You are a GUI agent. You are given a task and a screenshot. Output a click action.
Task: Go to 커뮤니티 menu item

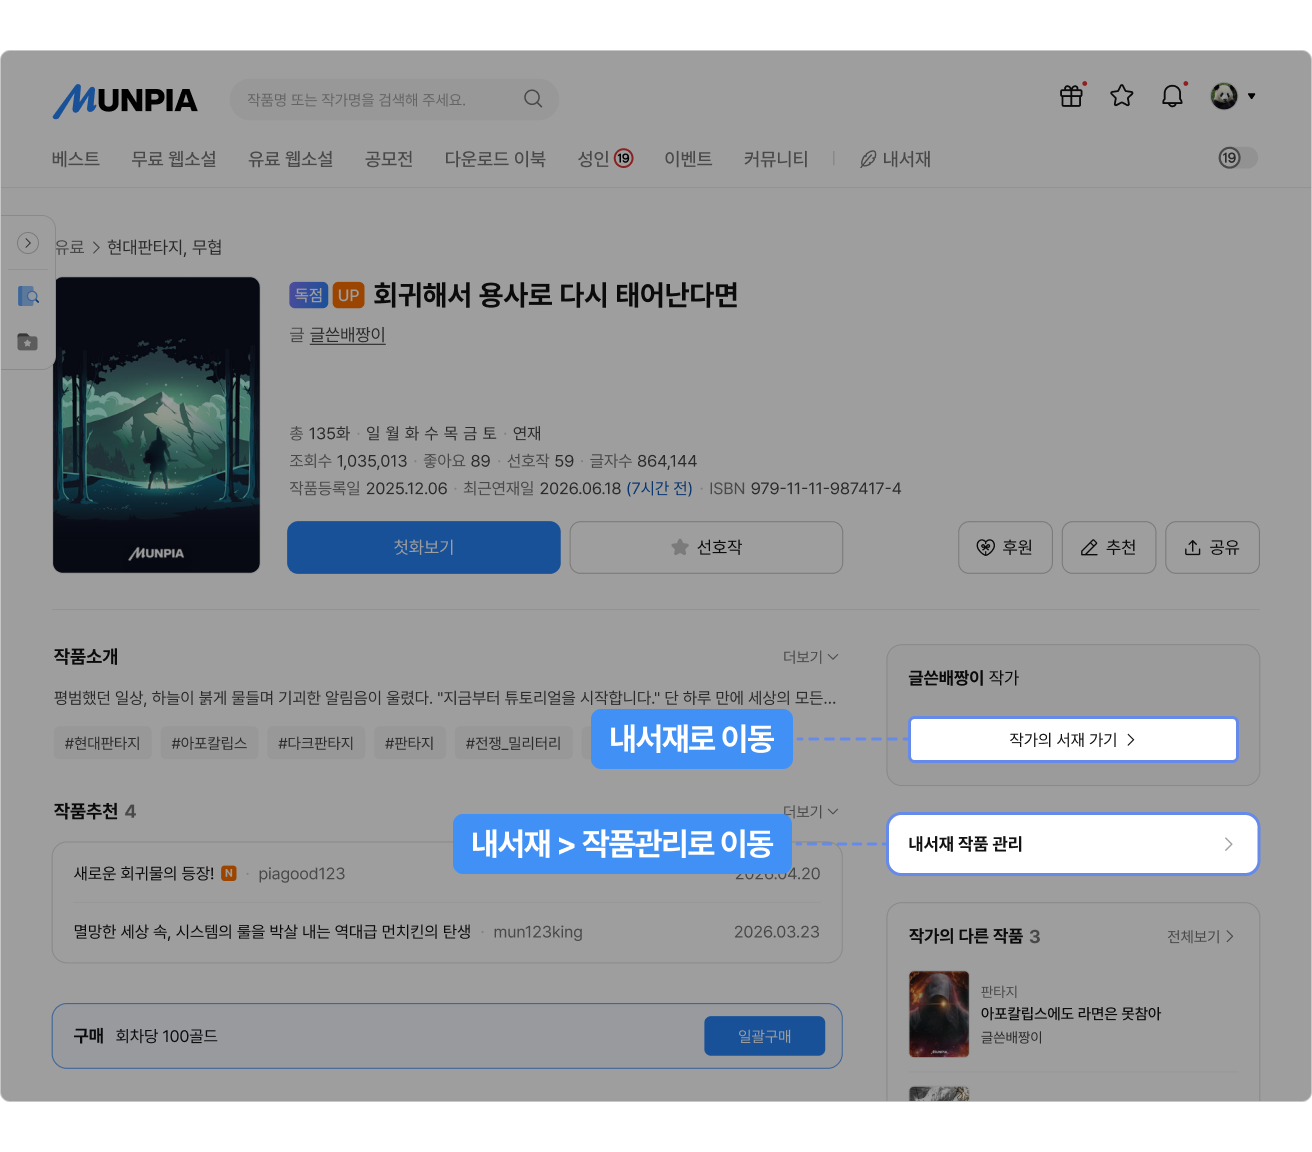coord(775,159)
